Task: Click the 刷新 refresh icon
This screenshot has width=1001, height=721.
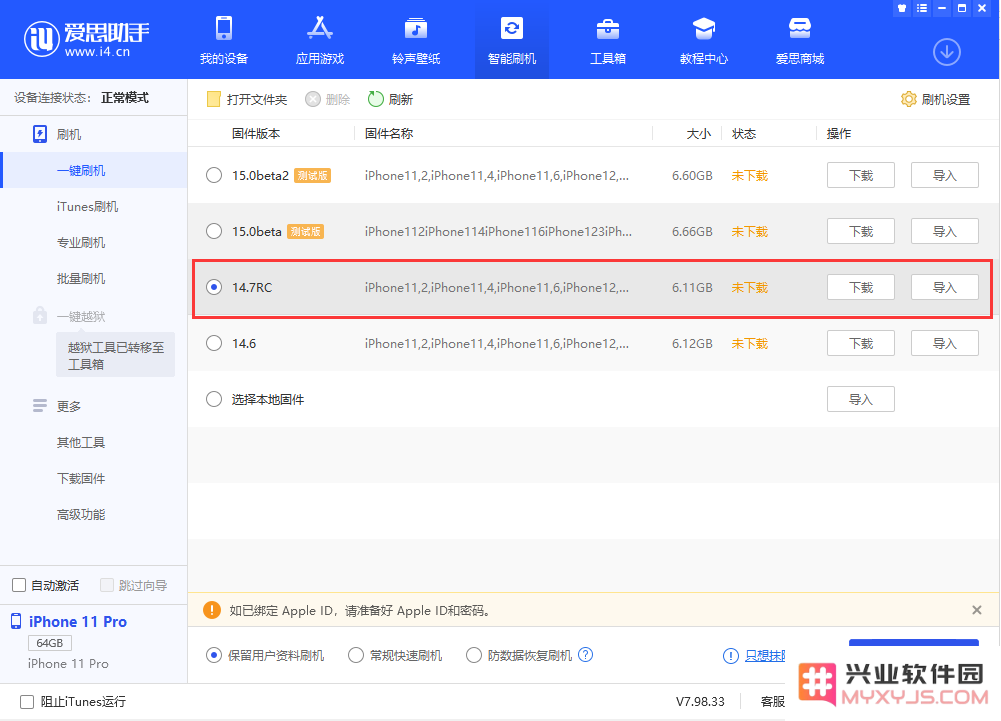Action: (x=375, y=99)
